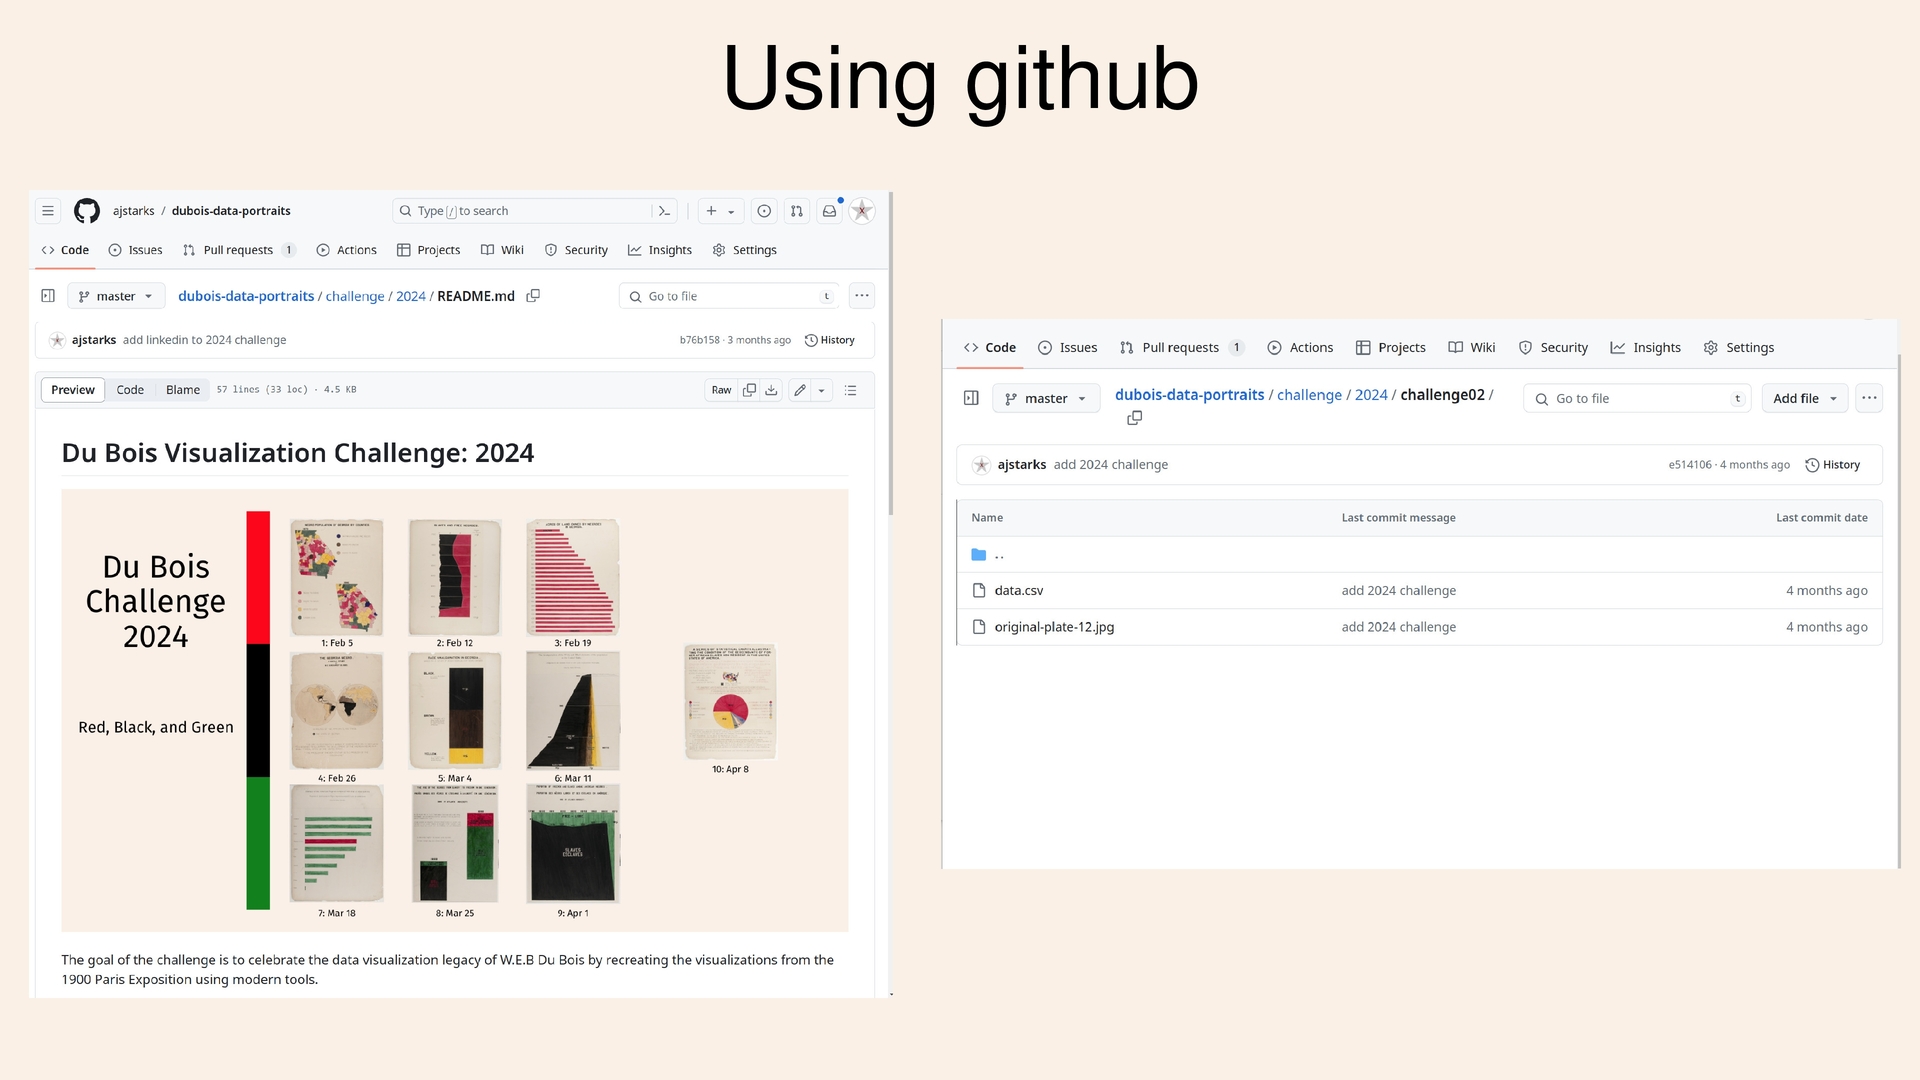The width and height of the screenshot is (1920, 1080).
Task: Click 'Go to file' field in left screenshot
Action: coord(728,296)
